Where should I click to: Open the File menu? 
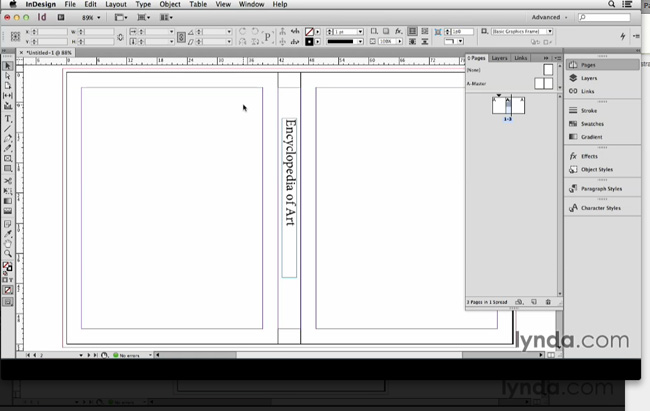pos(70,4)
